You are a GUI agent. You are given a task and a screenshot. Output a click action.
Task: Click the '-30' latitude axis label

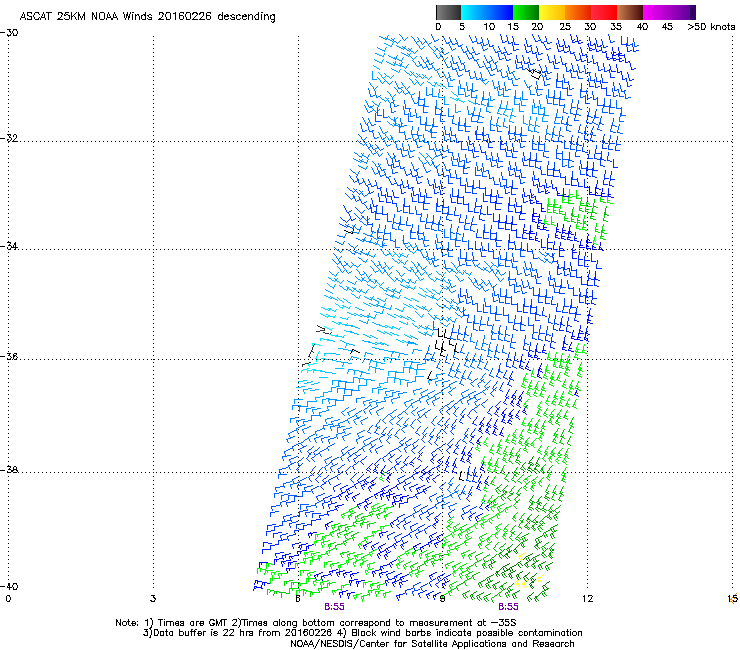pyautogui.click(x=9, y=33)
